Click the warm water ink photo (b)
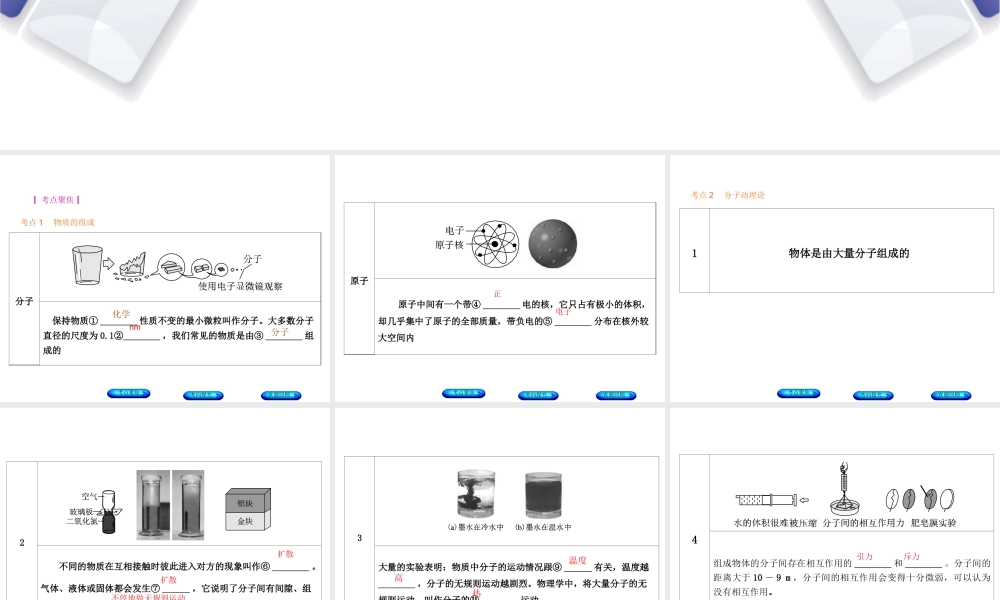 [x=543, y=495]
